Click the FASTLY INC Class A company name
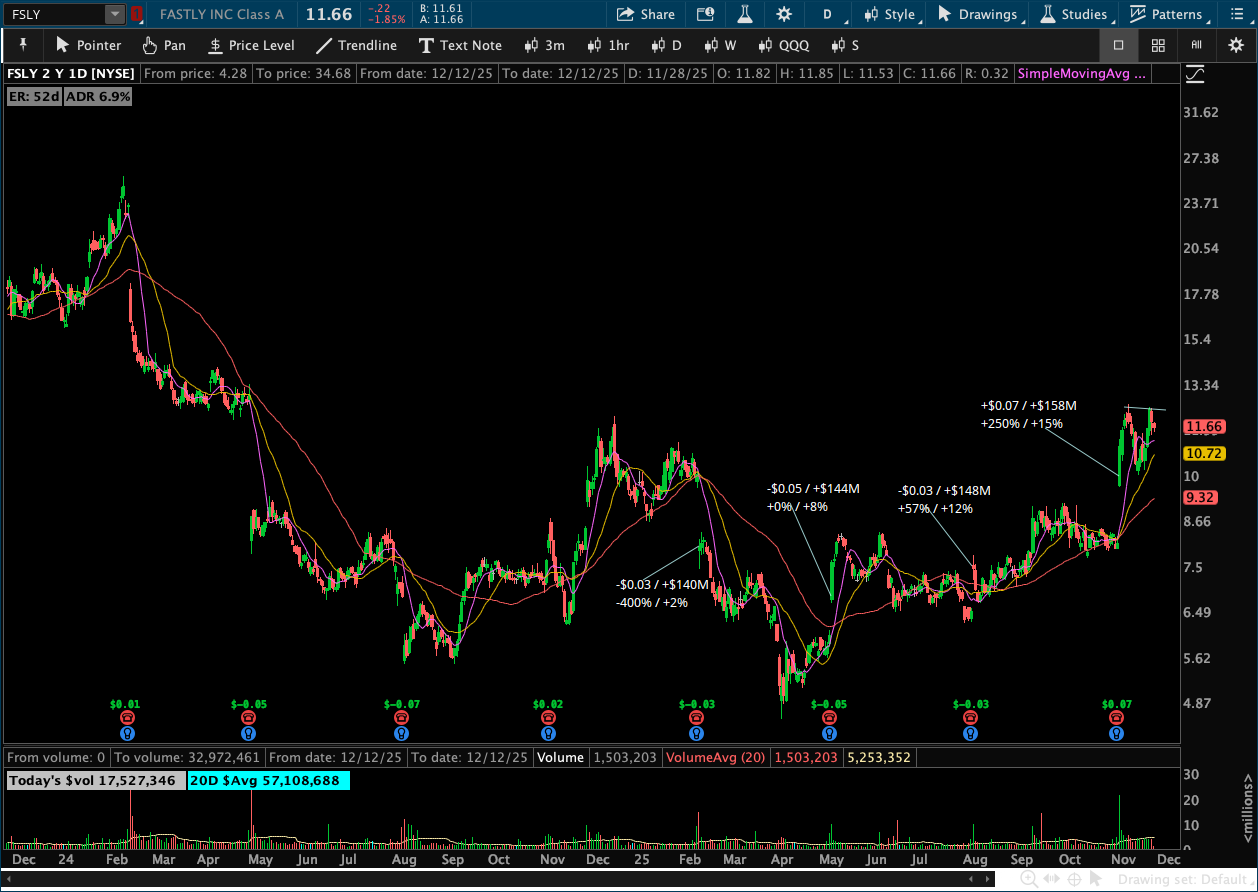Image resolution: width=1258 pixels, height=892 pixels. tap(222, 14)
